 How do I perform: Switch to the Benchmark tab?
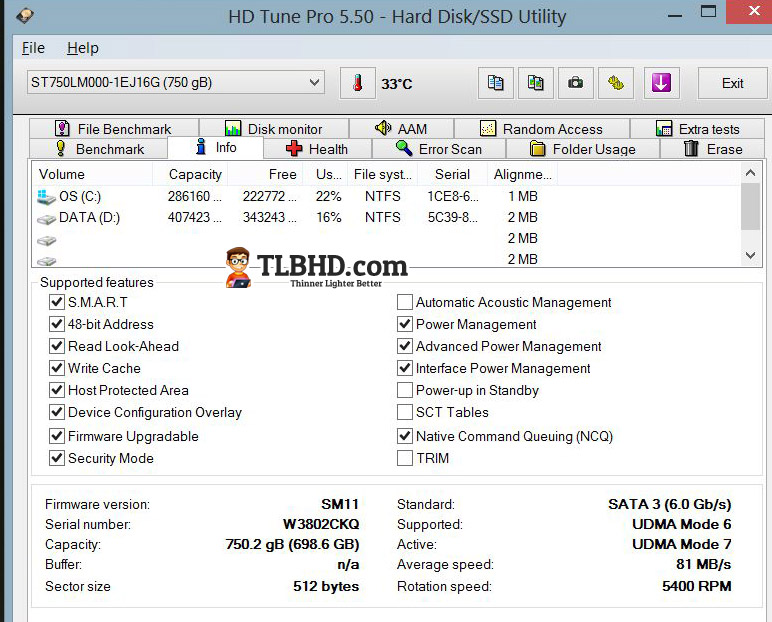99,149
